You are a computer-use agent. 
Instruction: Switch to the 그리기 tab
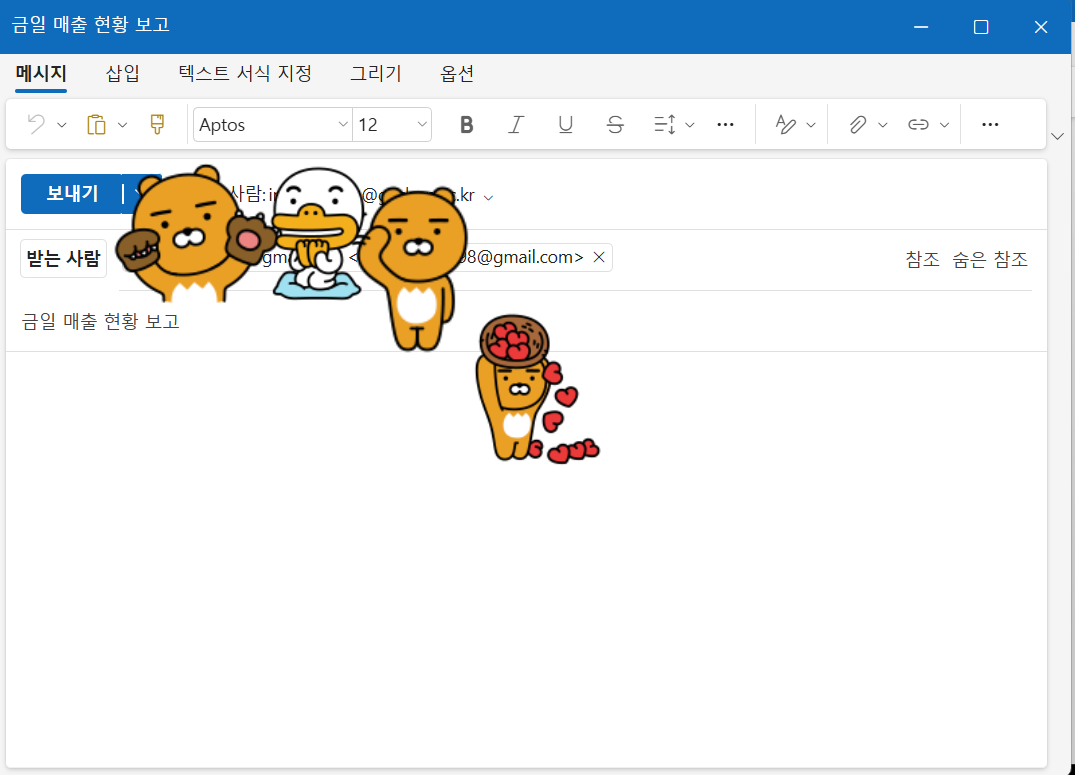(x=376, y=73)
